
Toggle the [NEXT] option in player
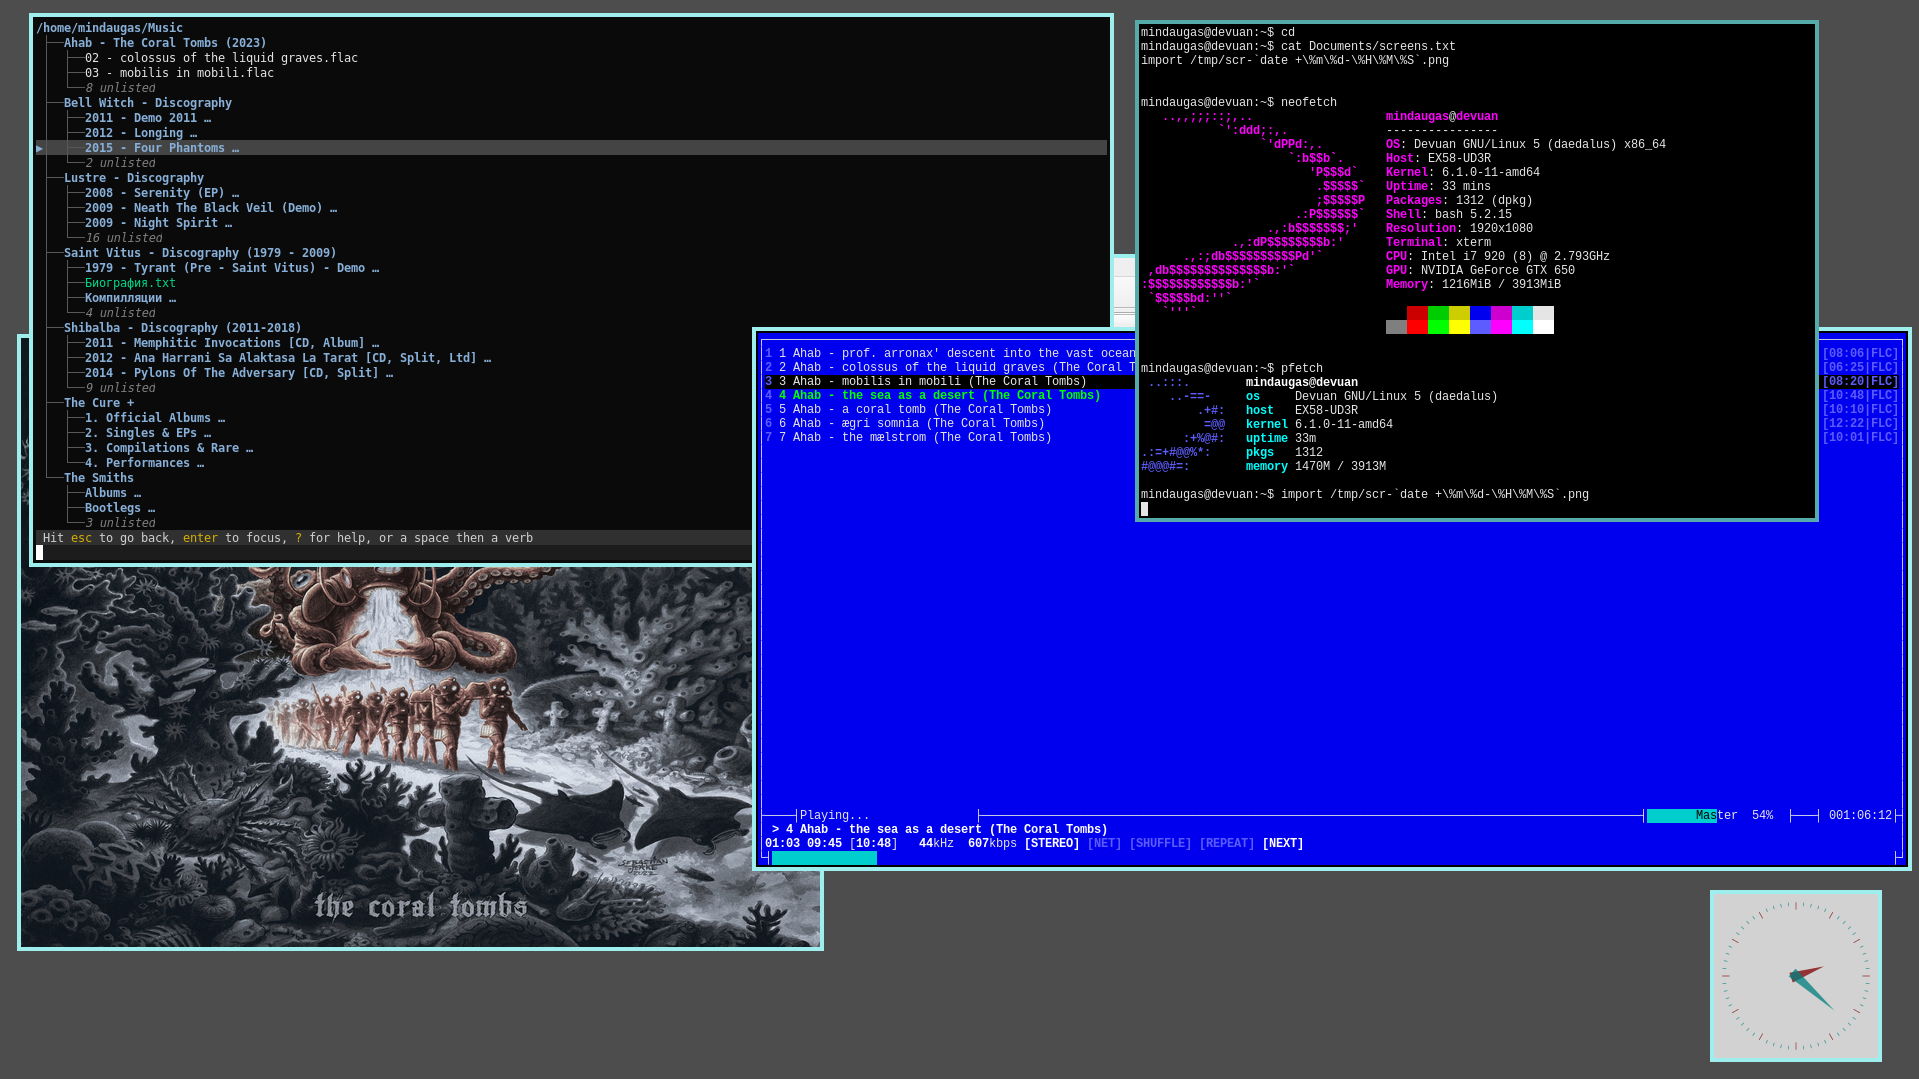pyautogui.click(x=1283, y=844)
